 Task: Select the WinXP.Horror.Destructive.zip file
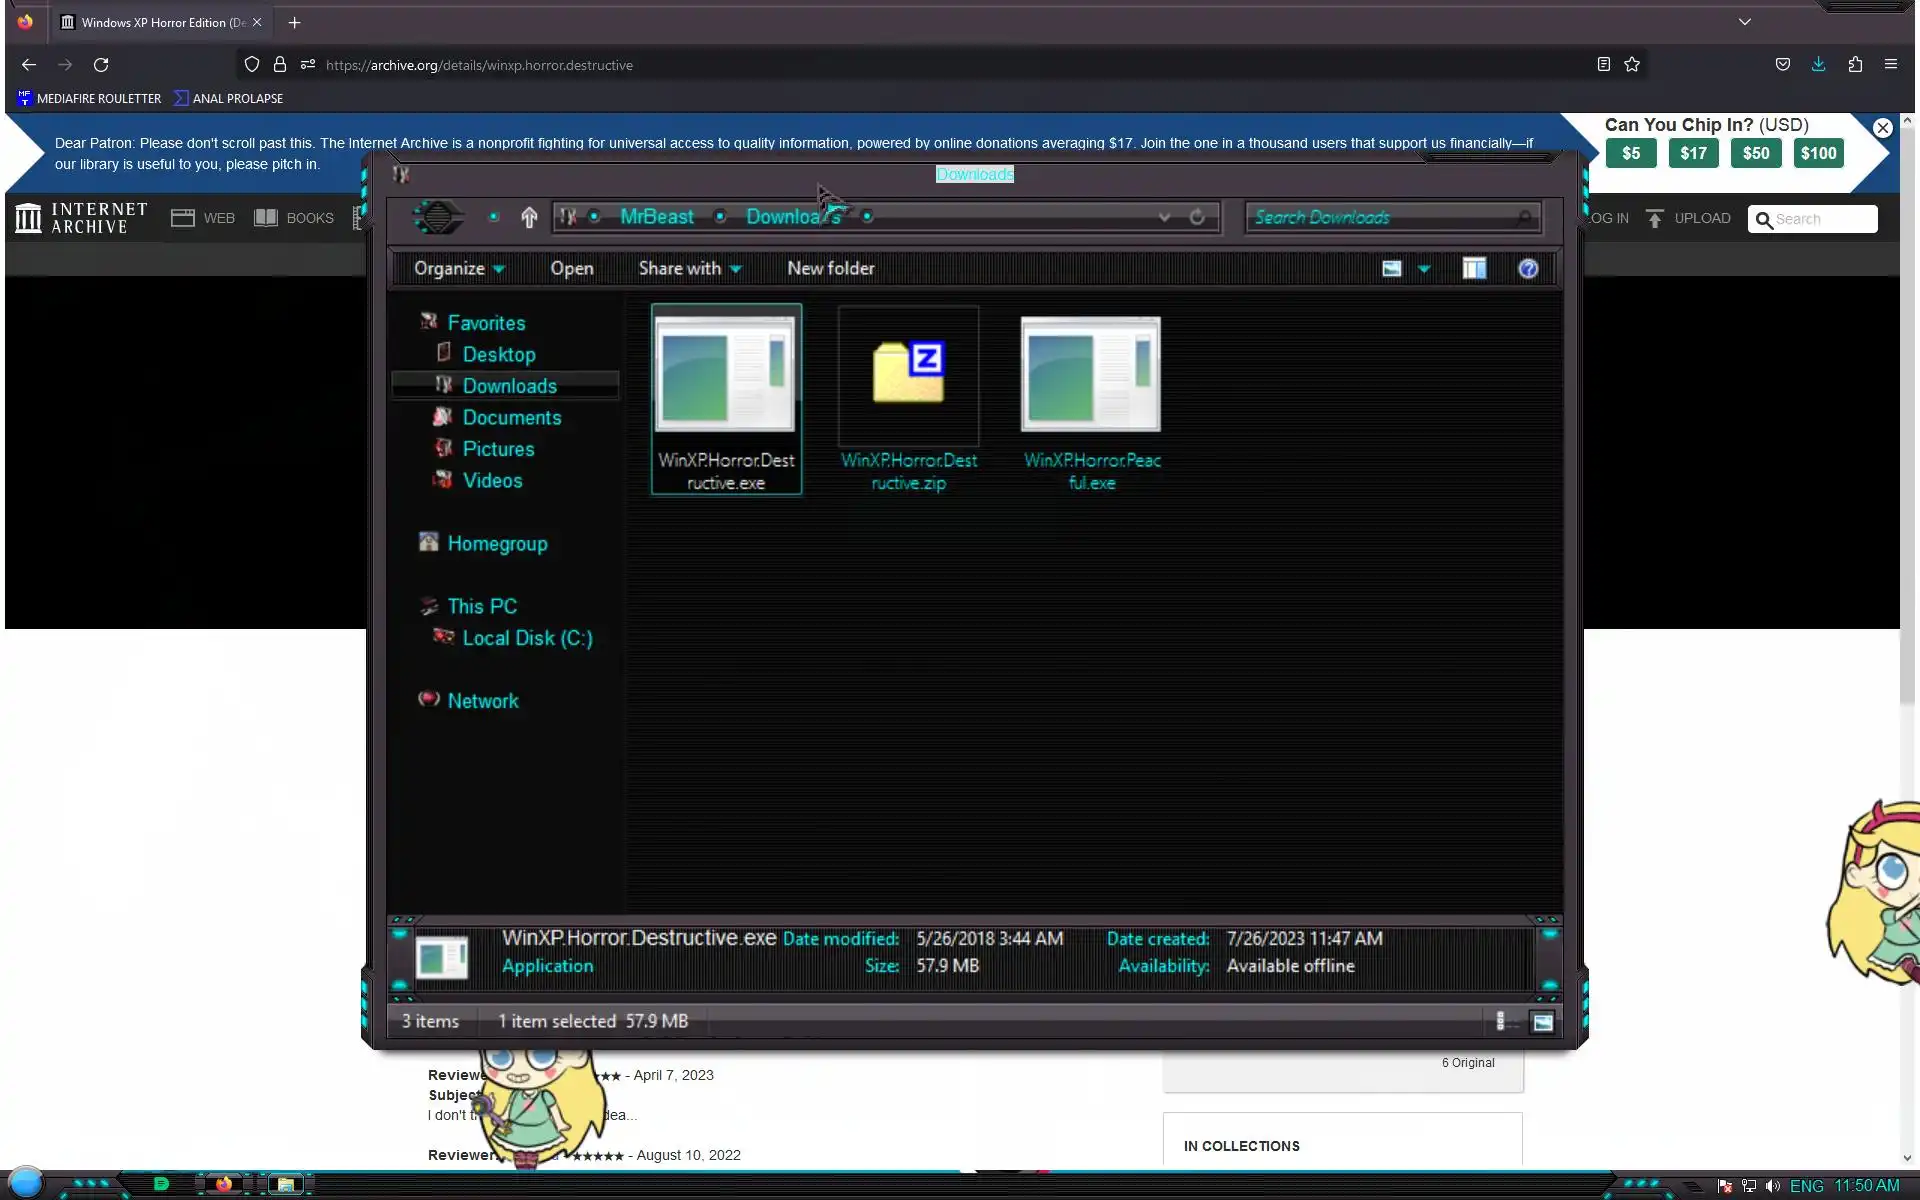(x=908, y=400)
